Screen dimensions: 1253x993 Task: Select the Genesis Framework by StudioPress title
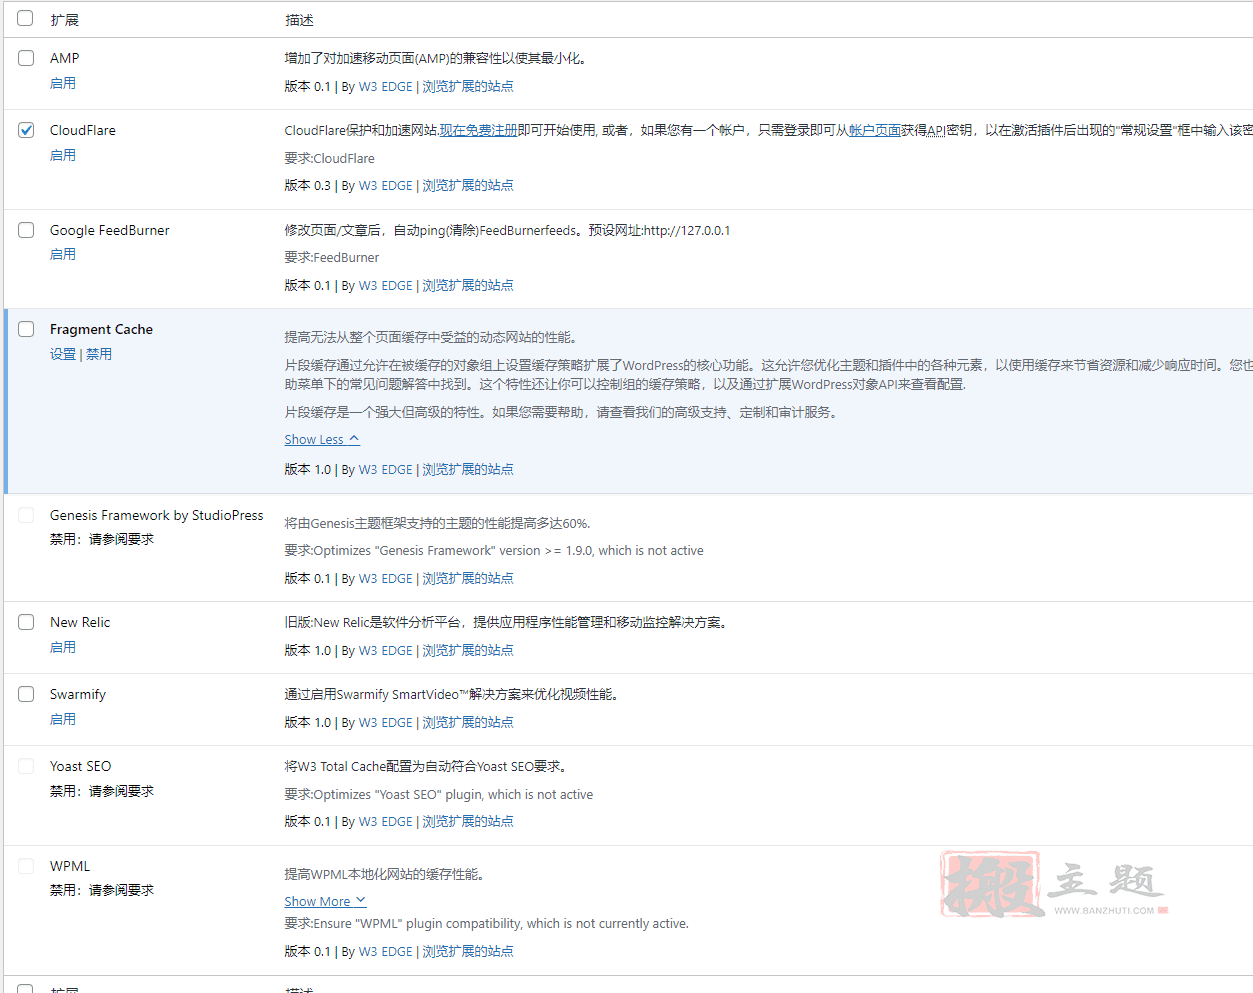(157, 515)
